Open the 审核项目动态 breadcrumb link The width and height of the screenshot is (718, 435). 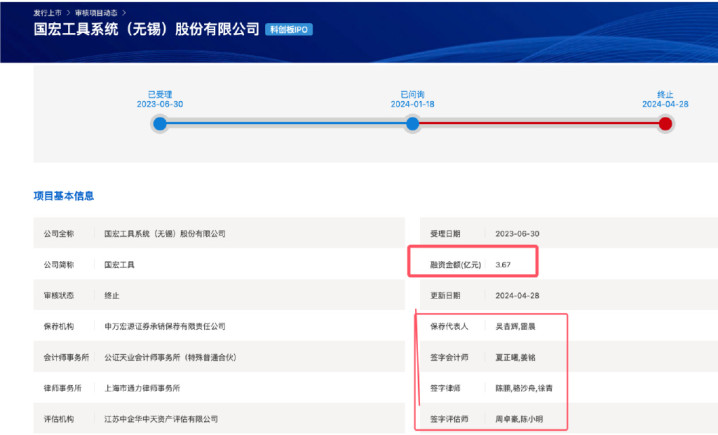[x=96, y=13]
